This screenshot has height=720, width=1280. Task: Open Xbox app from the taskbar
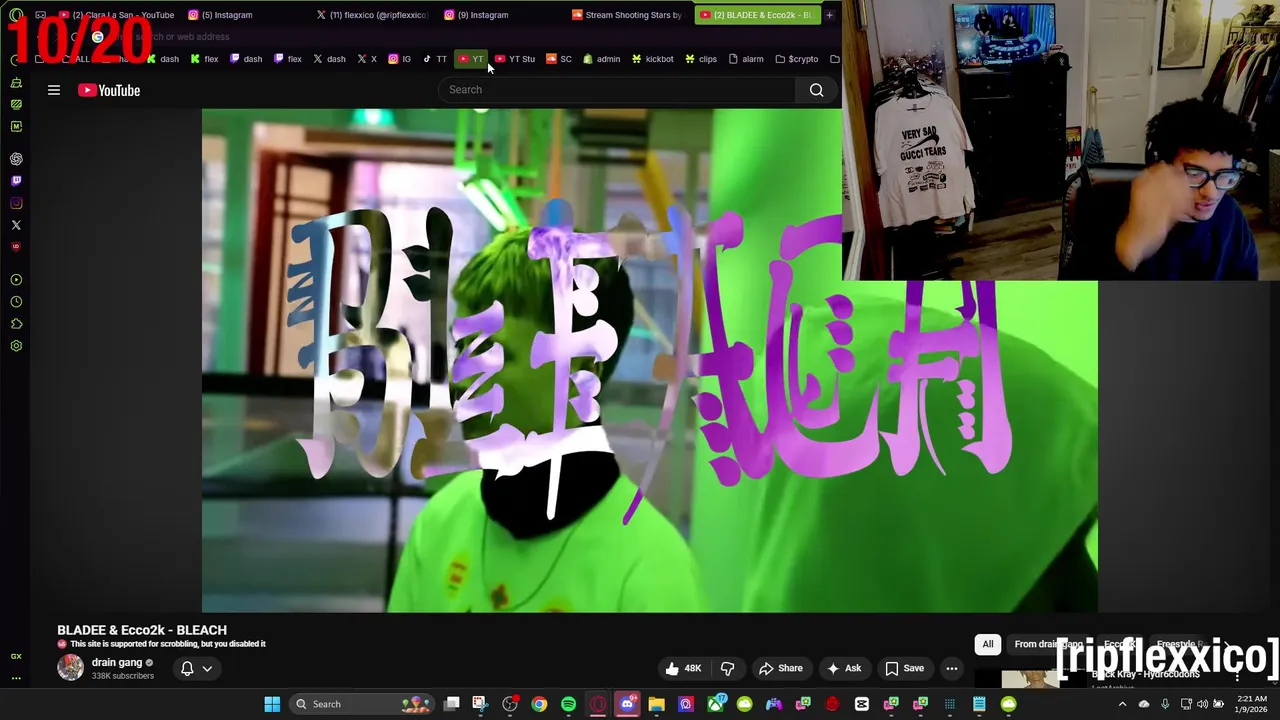715,704
